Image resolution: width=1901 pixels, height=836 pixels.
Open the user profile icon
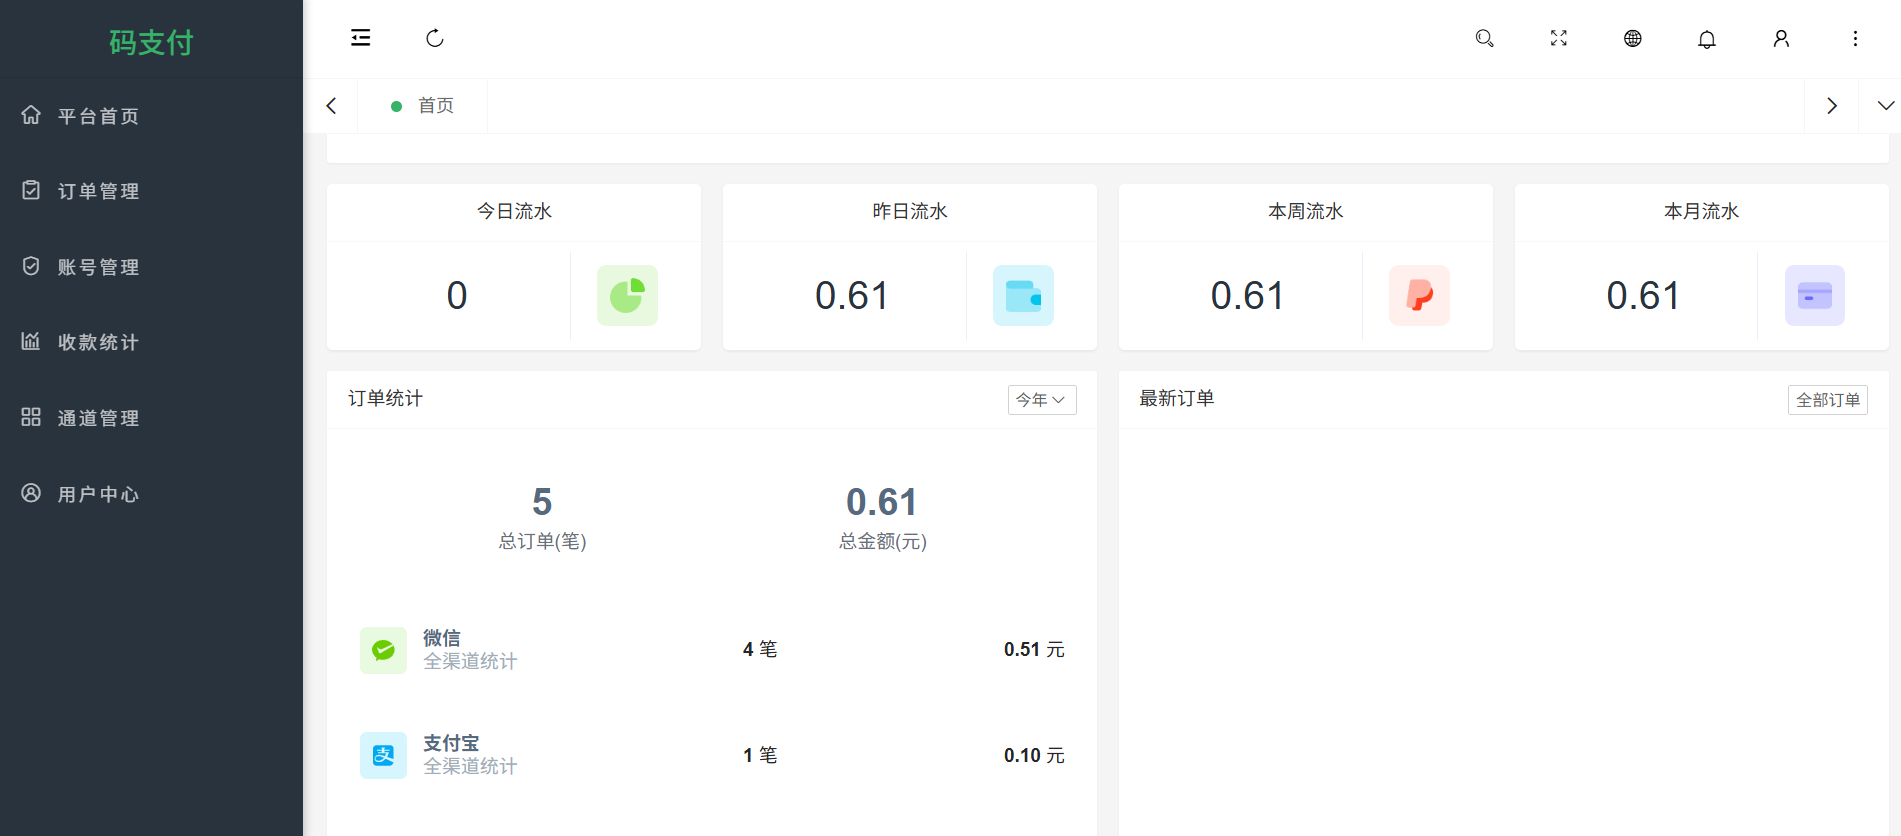[1780, 38]
